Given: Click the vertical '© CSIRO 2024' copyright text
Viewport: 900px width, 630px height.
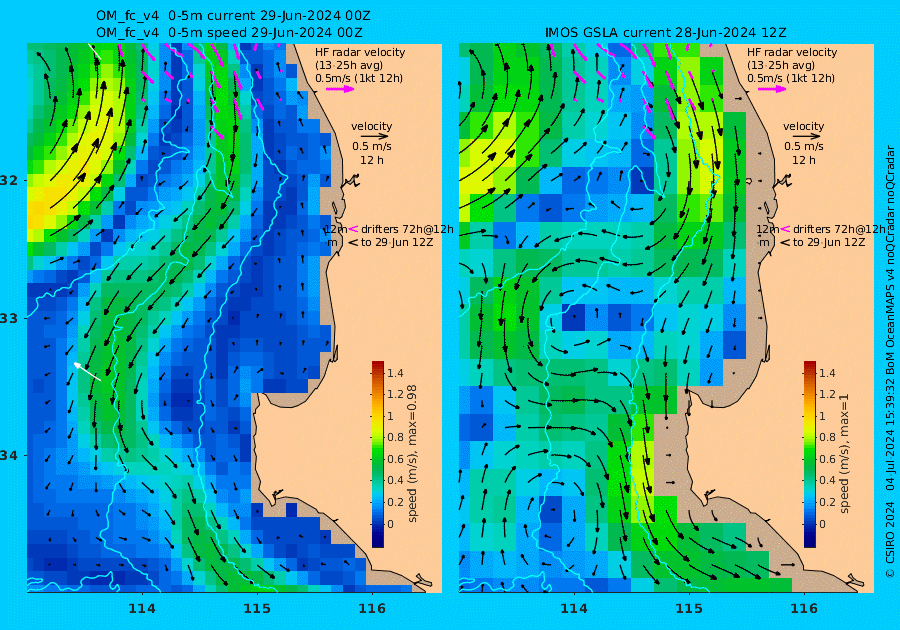Looking at the screenshot, I should coord(890,539).
